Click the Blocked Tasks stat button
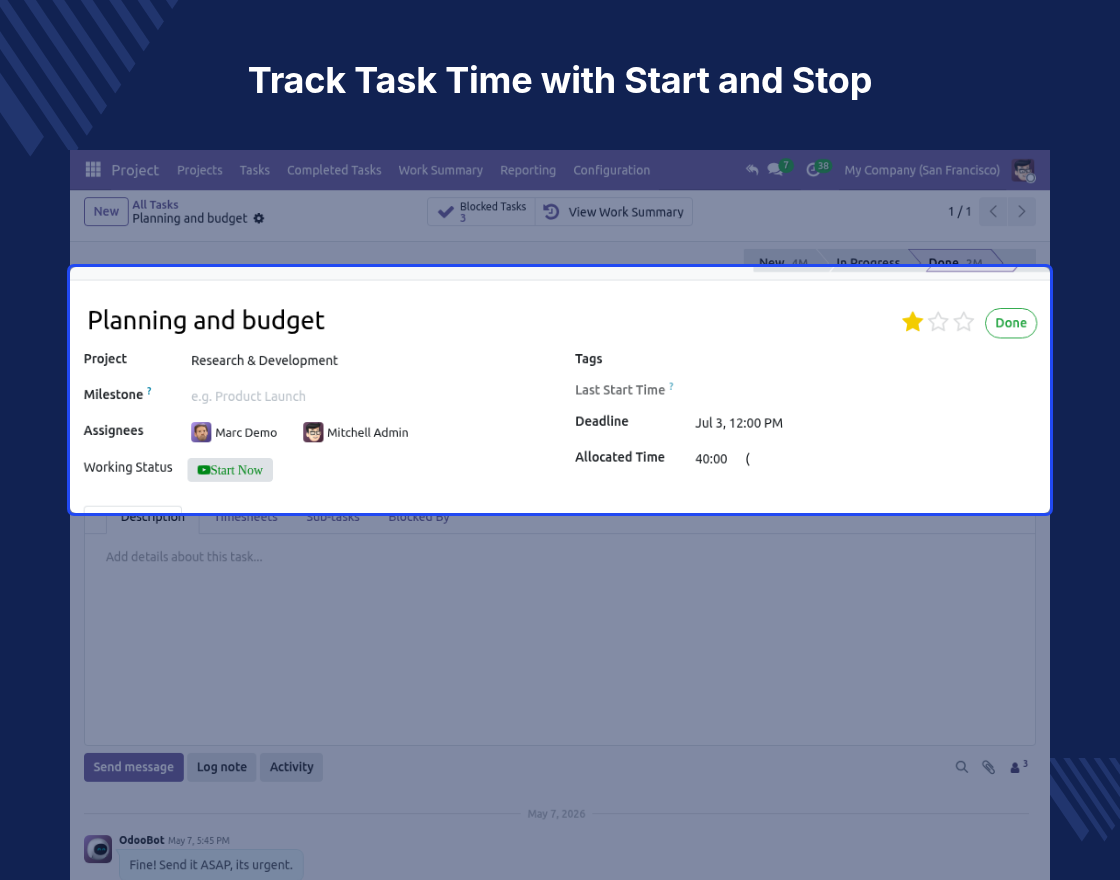The height and width of the screenshot is (880, 1120). tap(481, 211)
